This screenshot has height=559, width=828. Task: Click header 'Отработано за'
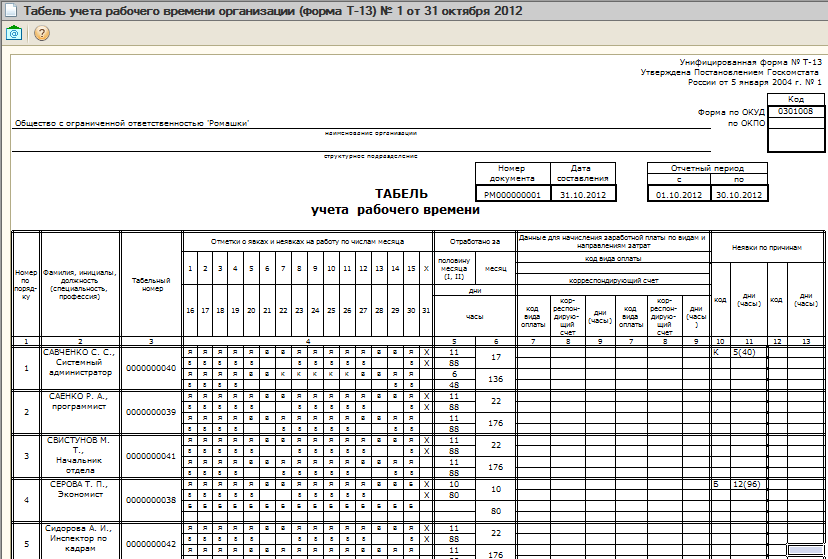pyautogui.click(x=474, y=241)
